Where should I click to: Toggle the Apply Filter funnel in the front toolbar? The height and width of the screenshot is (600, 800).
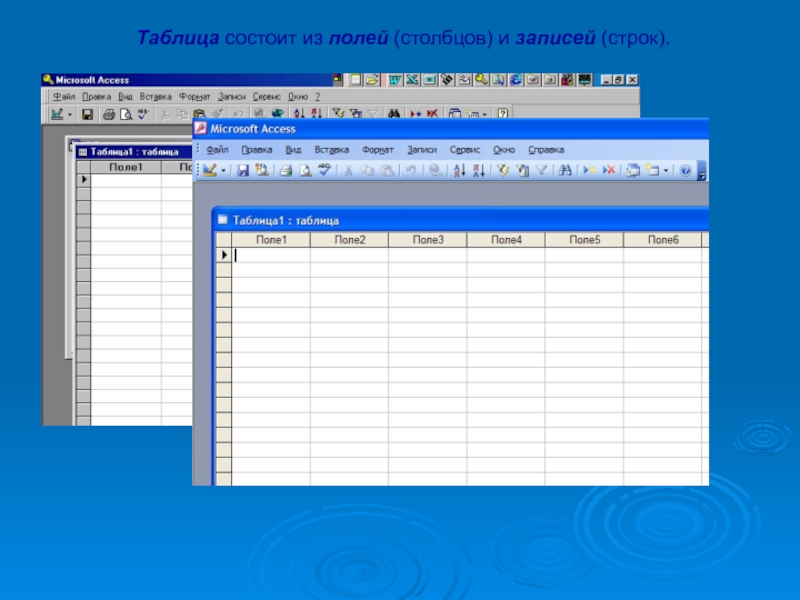[x=541, y=170]
